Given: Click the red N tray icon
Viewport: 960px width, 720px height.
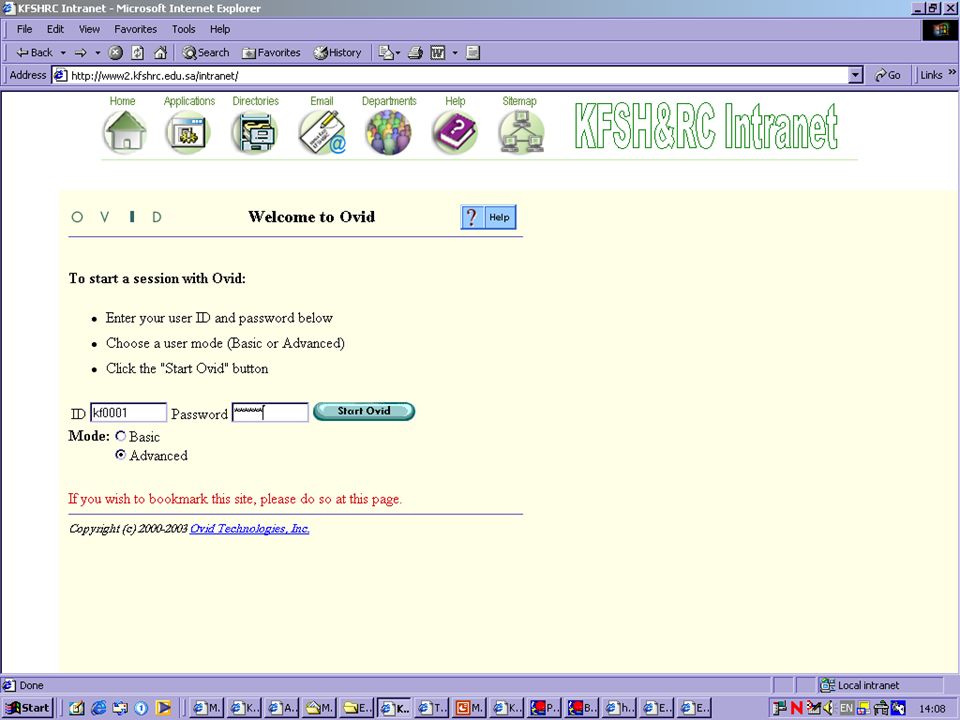Looking at the screenshot, I should pos(796,708).
